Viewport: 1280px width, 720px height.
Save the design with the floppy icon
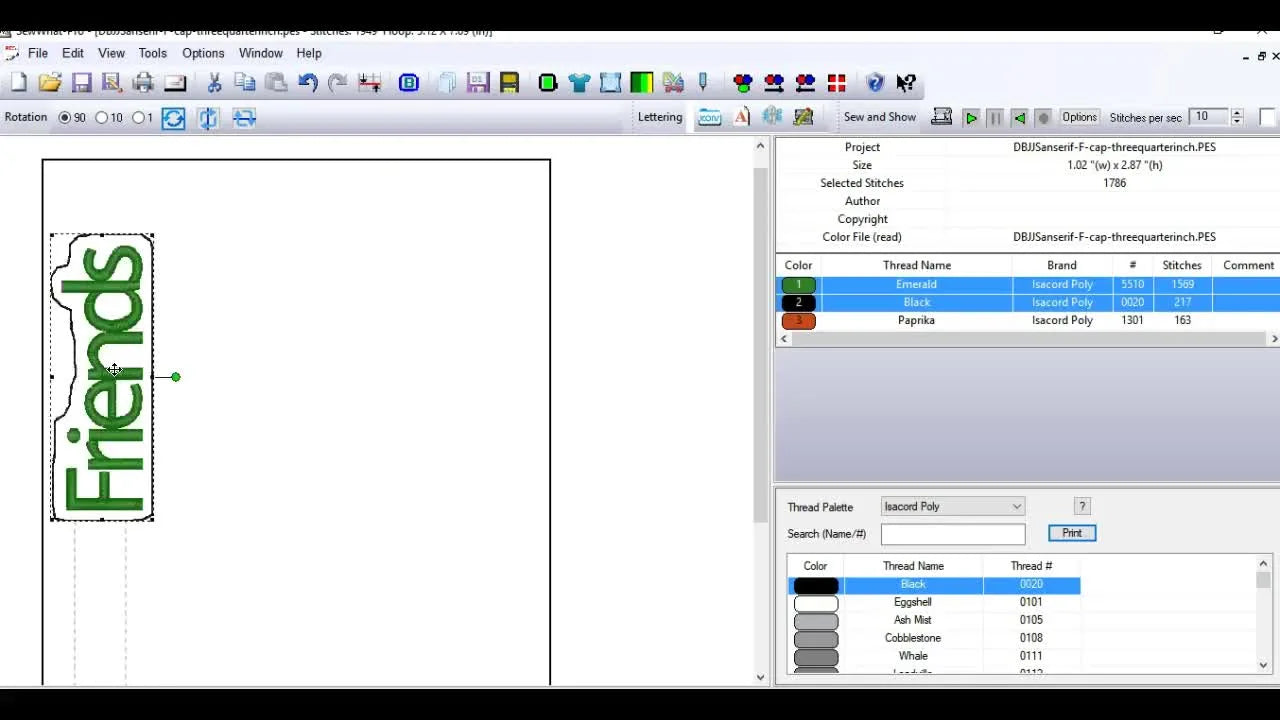click(x=81, y=83)
